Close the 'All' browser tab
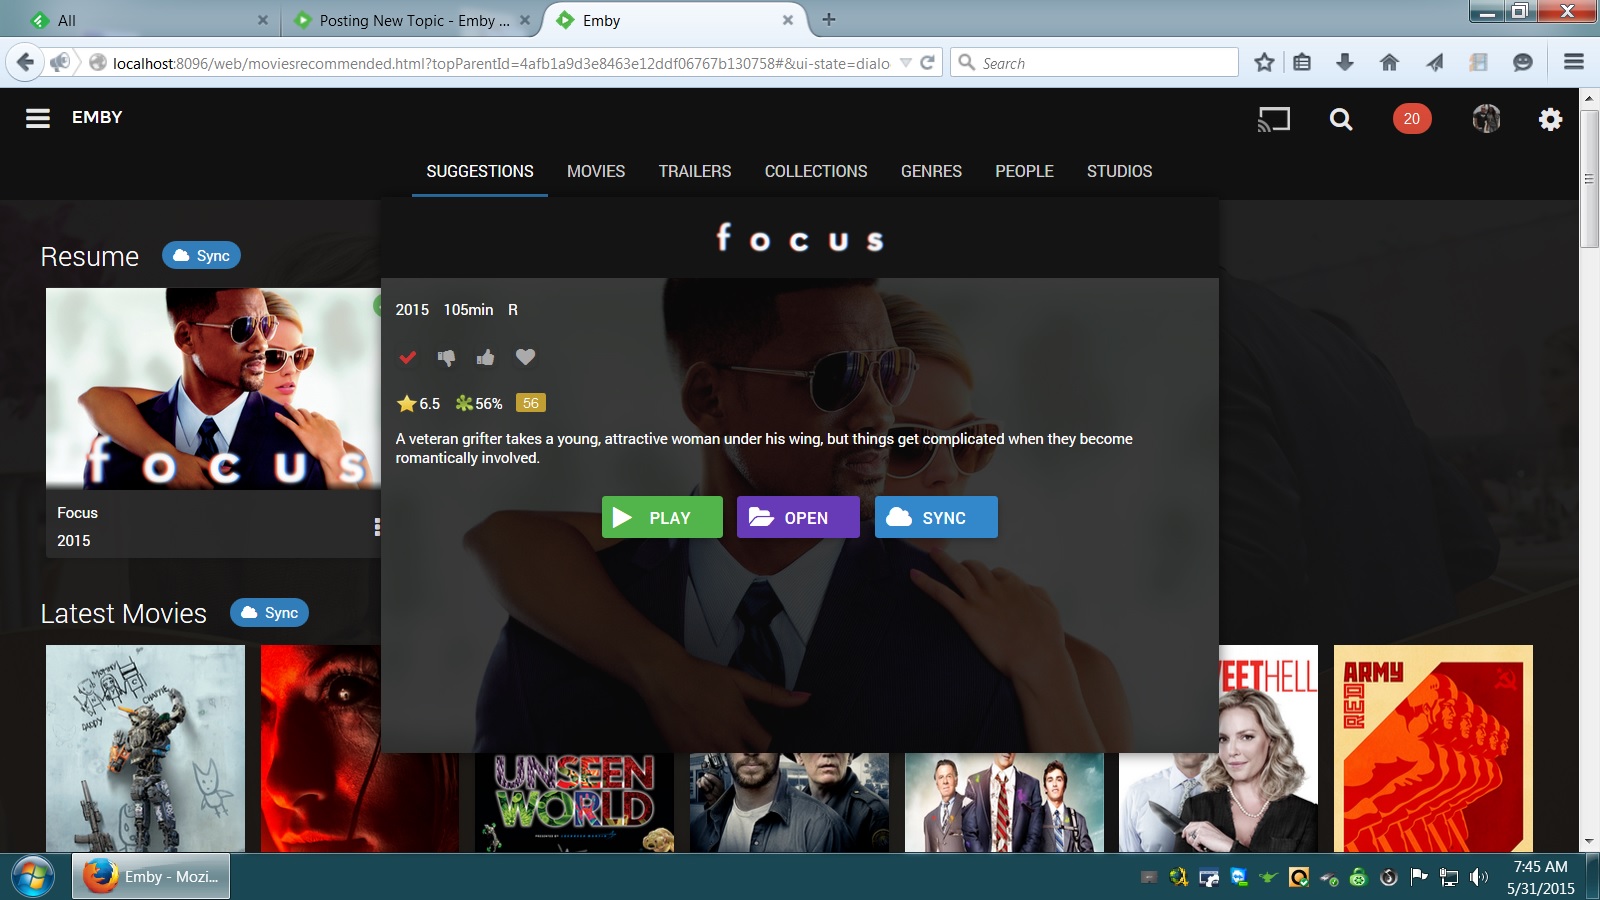Image resolution: width=1600 pixels, height=900 pixels. 262,20
